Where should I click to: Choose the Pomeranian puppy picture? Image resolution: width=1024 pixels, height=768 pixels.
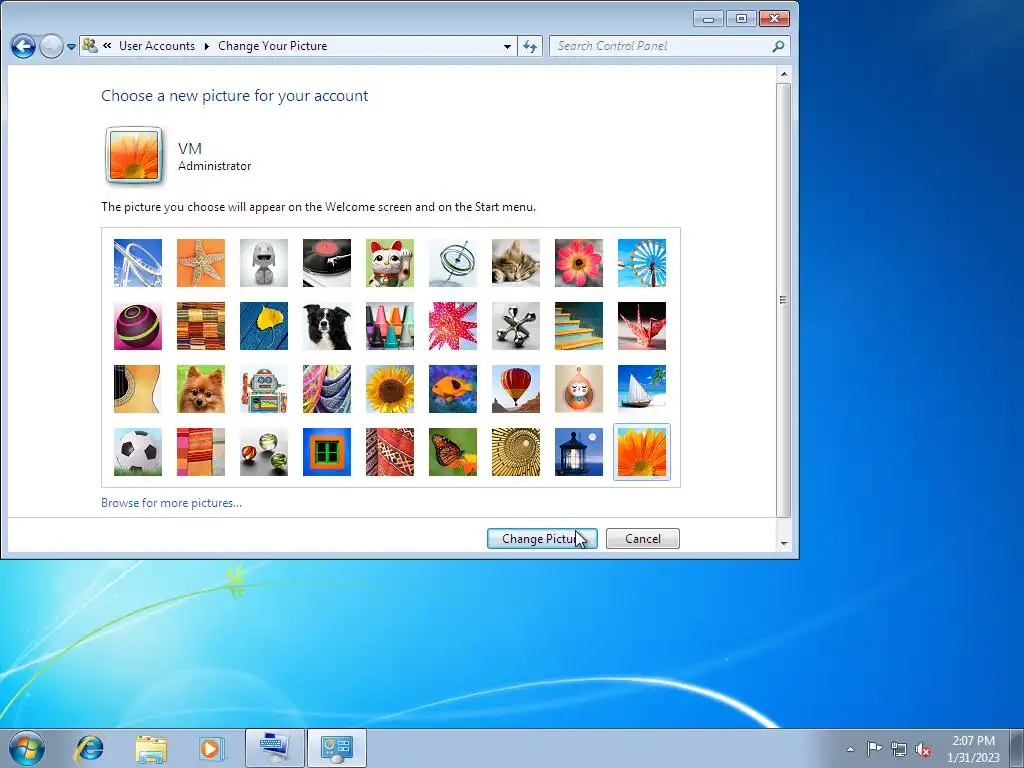[200, 389]
